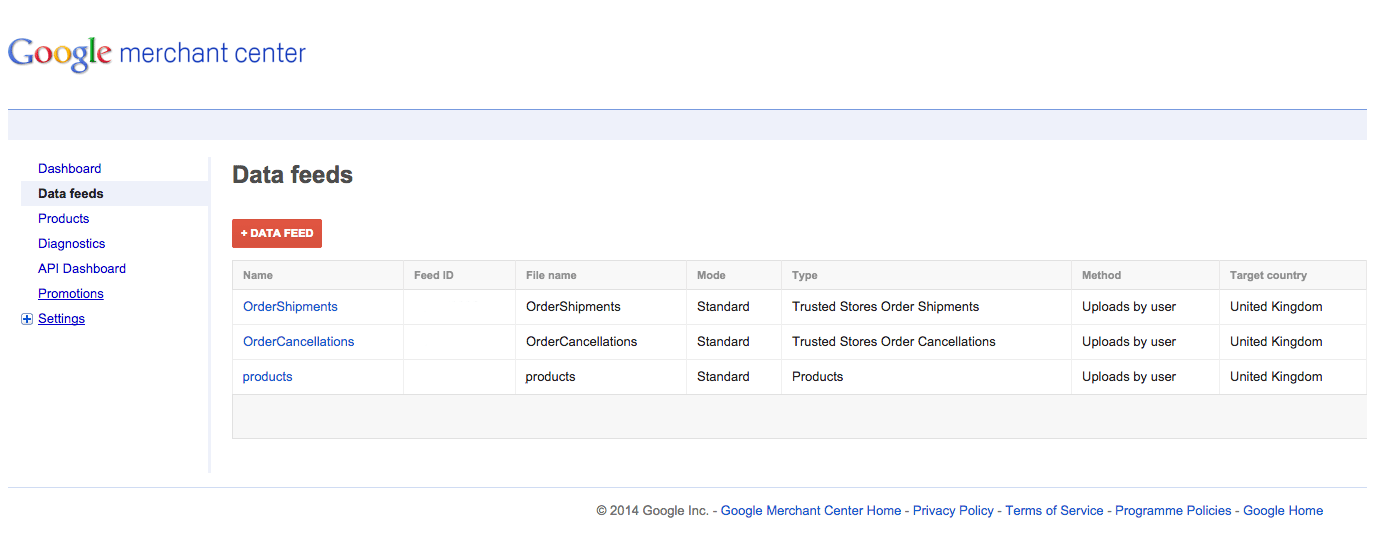
Task: Expand the Settings plus icon
Action: pyautogui.click(x=27, y=319)
